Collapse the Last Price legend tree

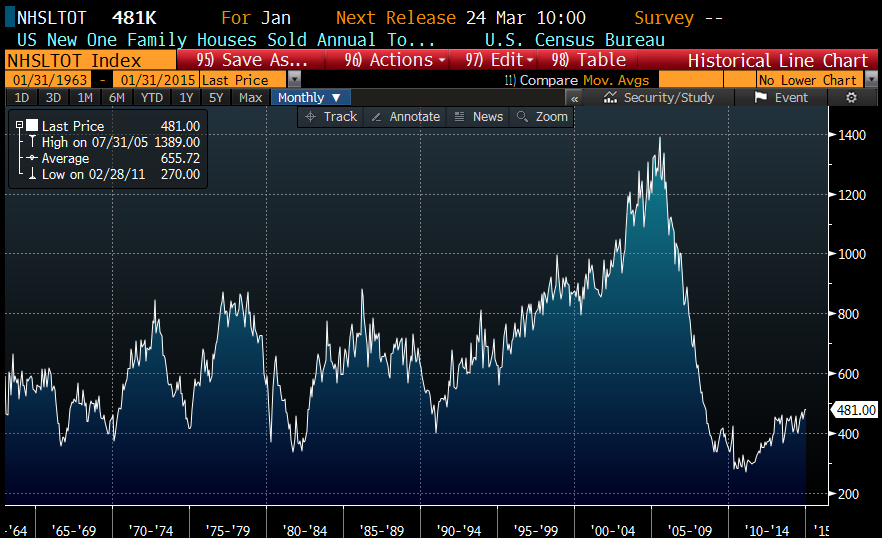pyautogui.click(x=19, y=126)
